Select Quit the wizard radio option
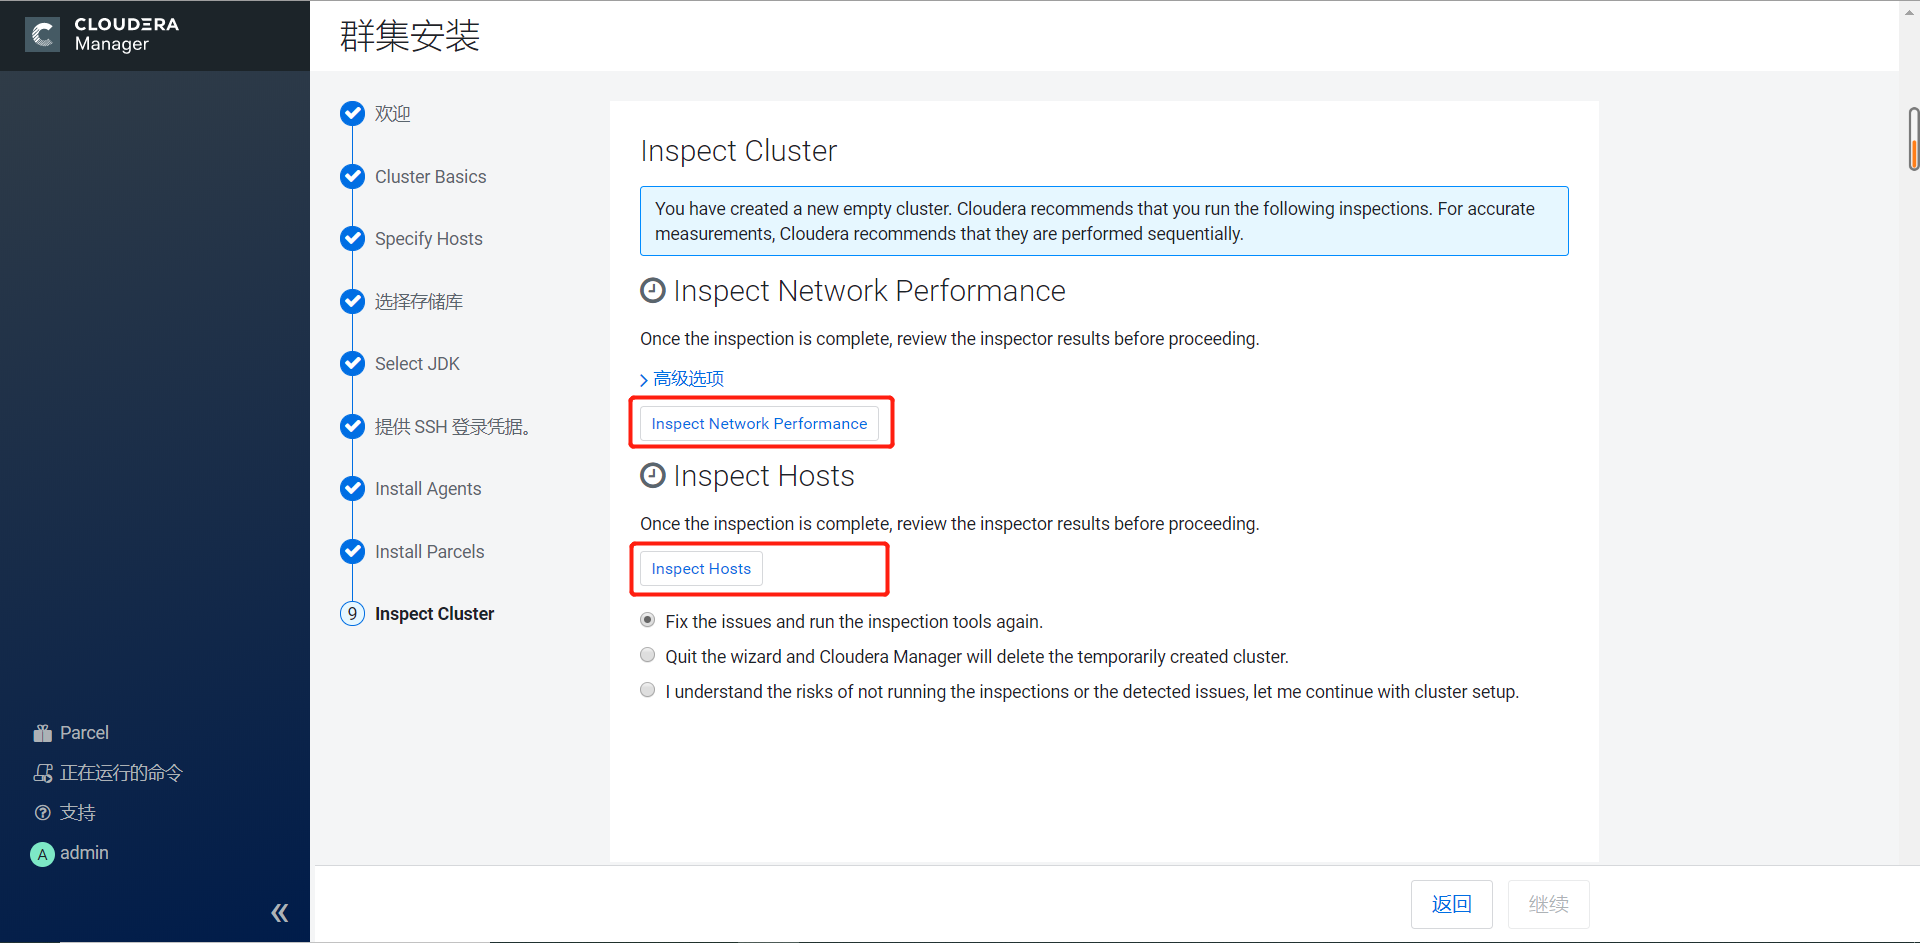 pyautogui.click(x=648, y=656)
